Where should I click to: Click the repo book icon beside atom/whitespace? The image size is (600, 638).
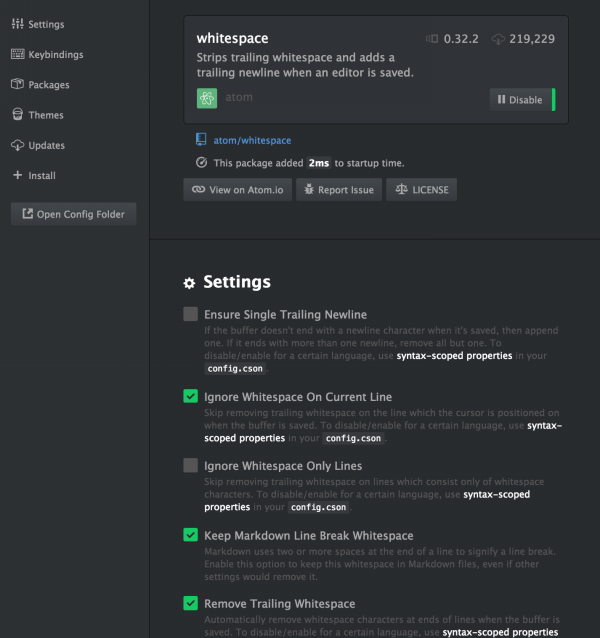pyautogui.click(x=202, y=141)
